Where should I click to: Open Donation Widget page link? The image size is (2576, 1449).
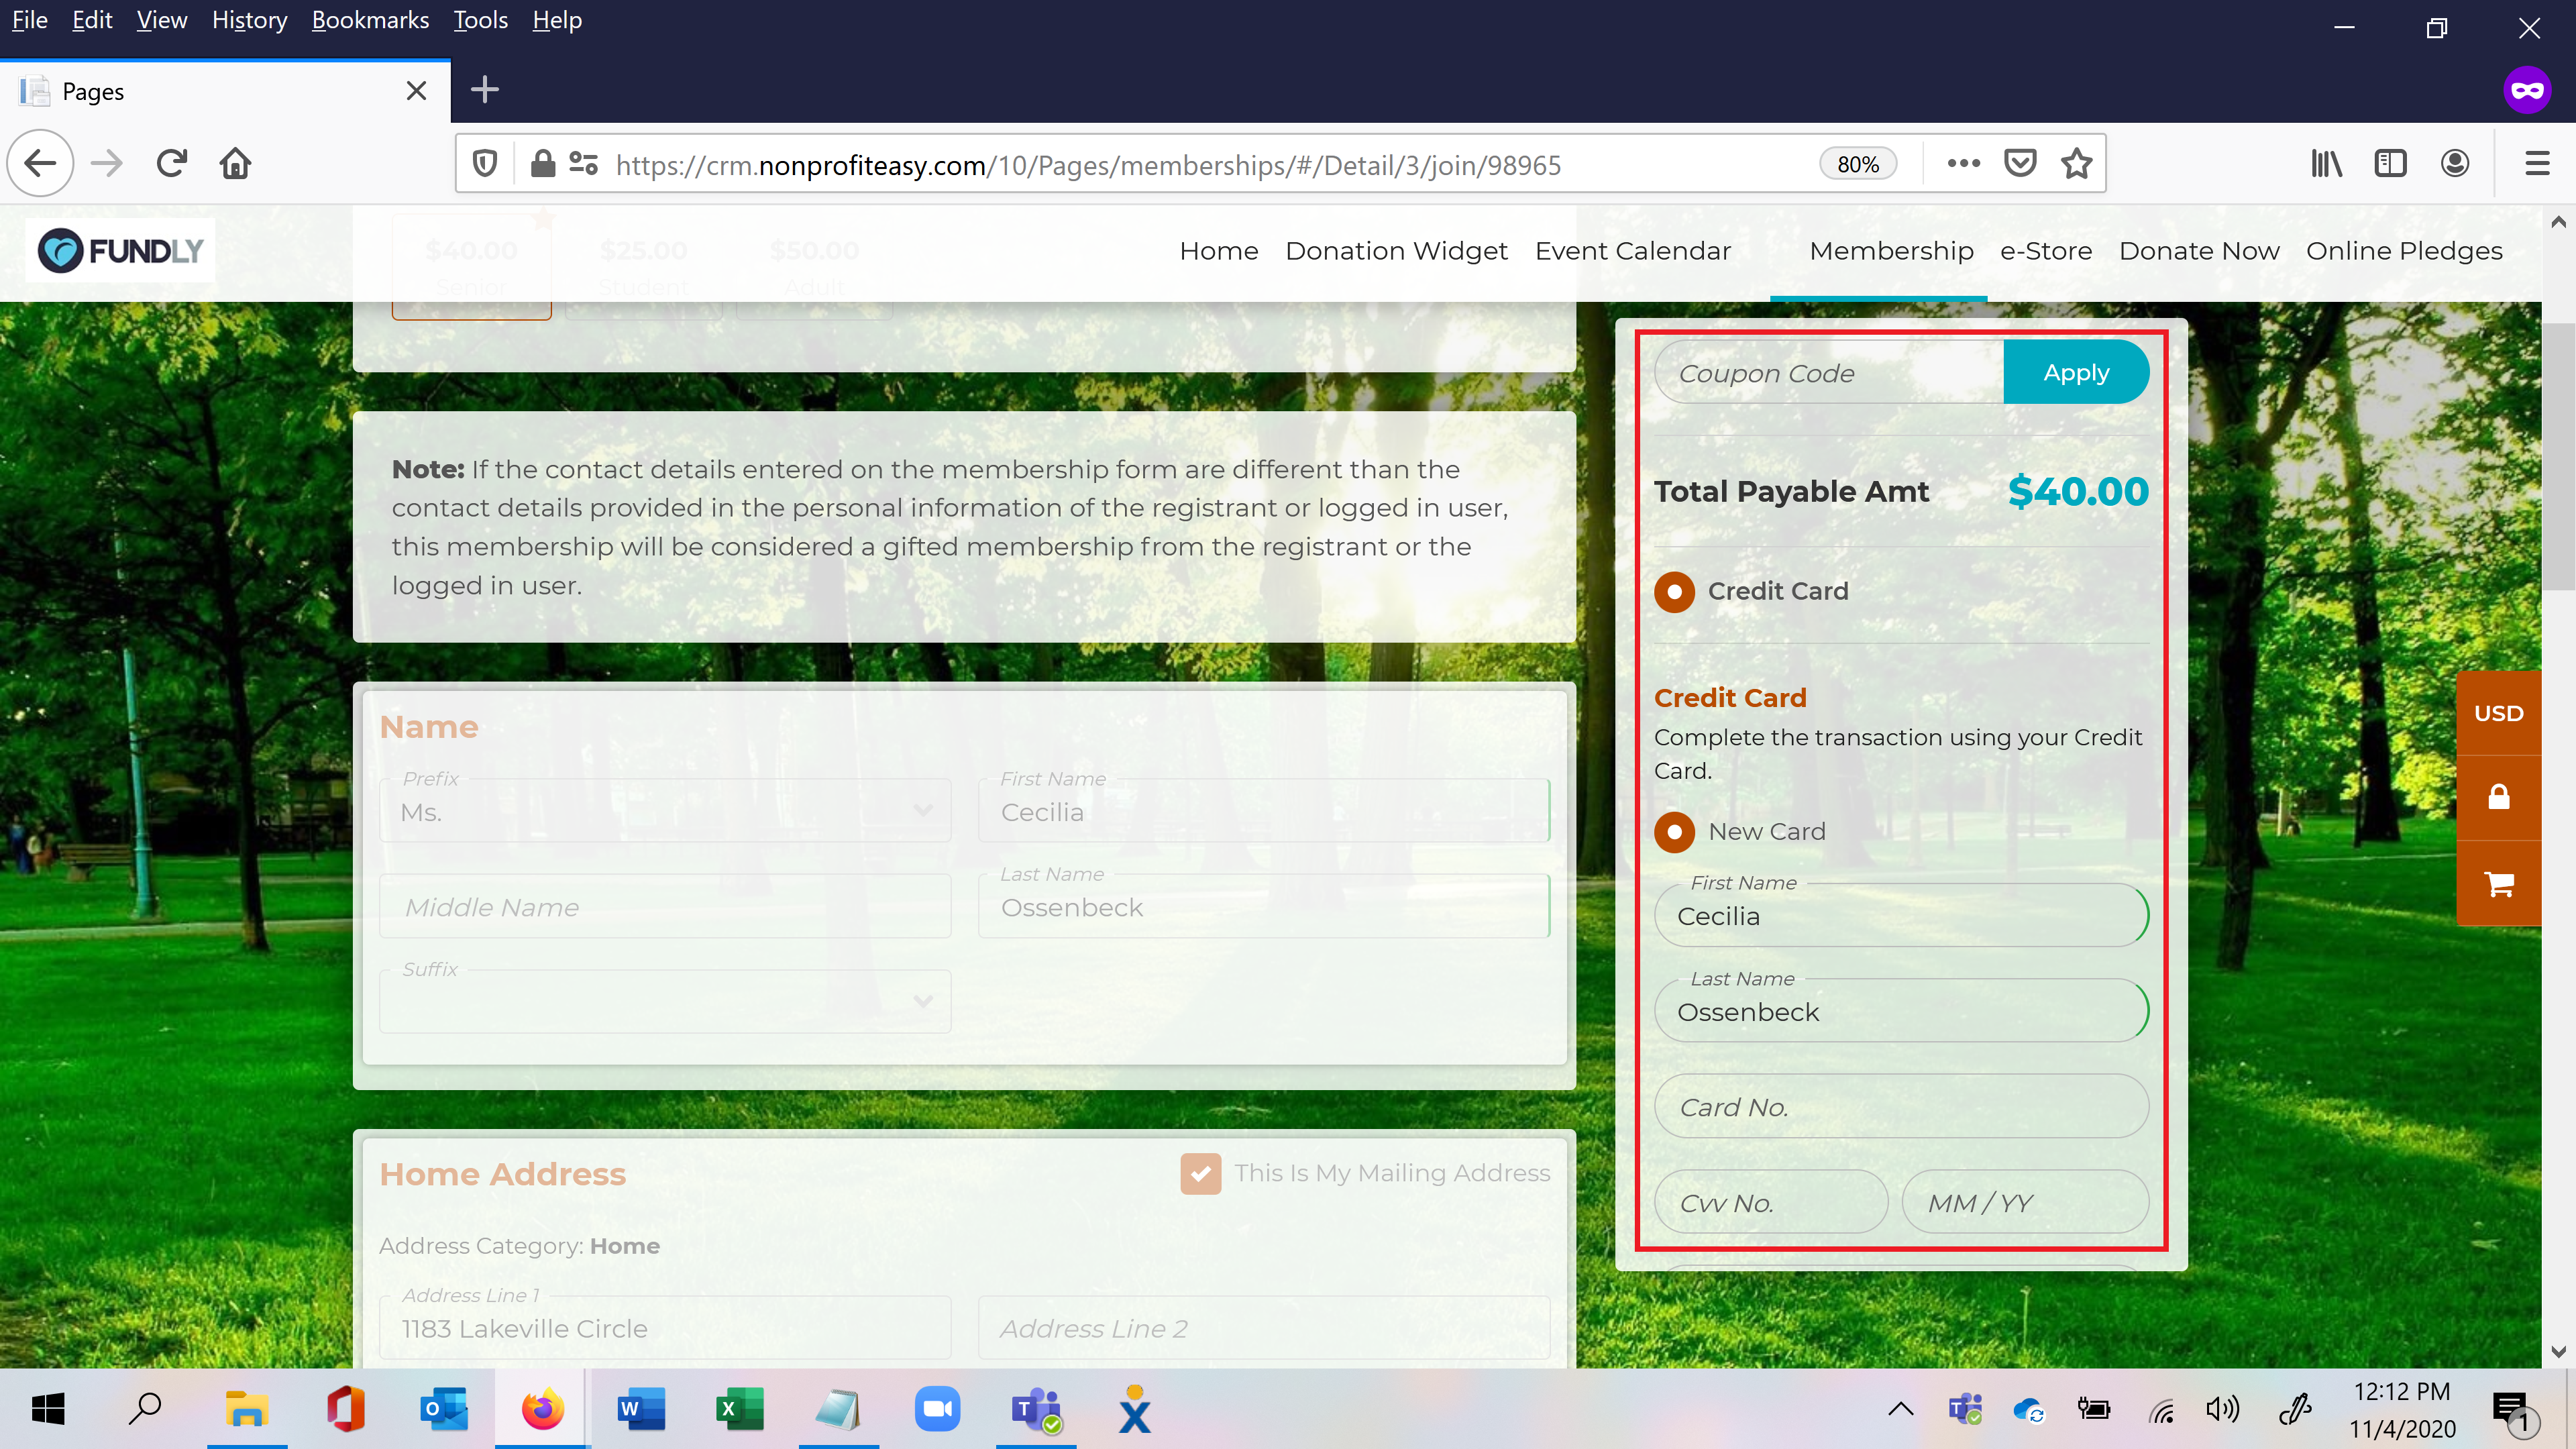pos(1396,250)
